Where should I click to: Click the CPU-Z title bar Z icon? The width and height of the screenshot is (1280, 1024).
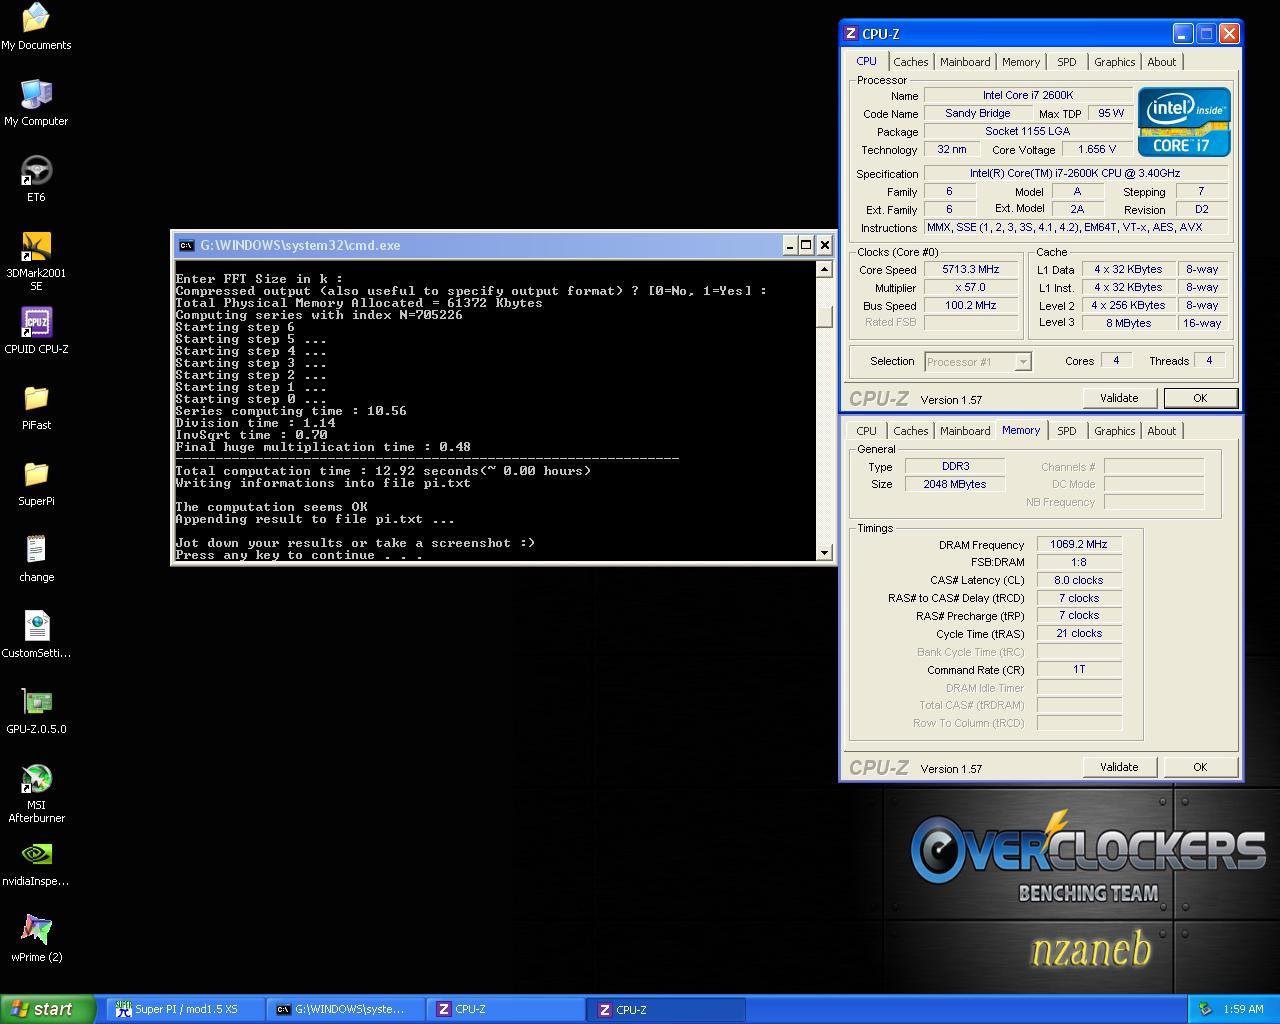852,33
